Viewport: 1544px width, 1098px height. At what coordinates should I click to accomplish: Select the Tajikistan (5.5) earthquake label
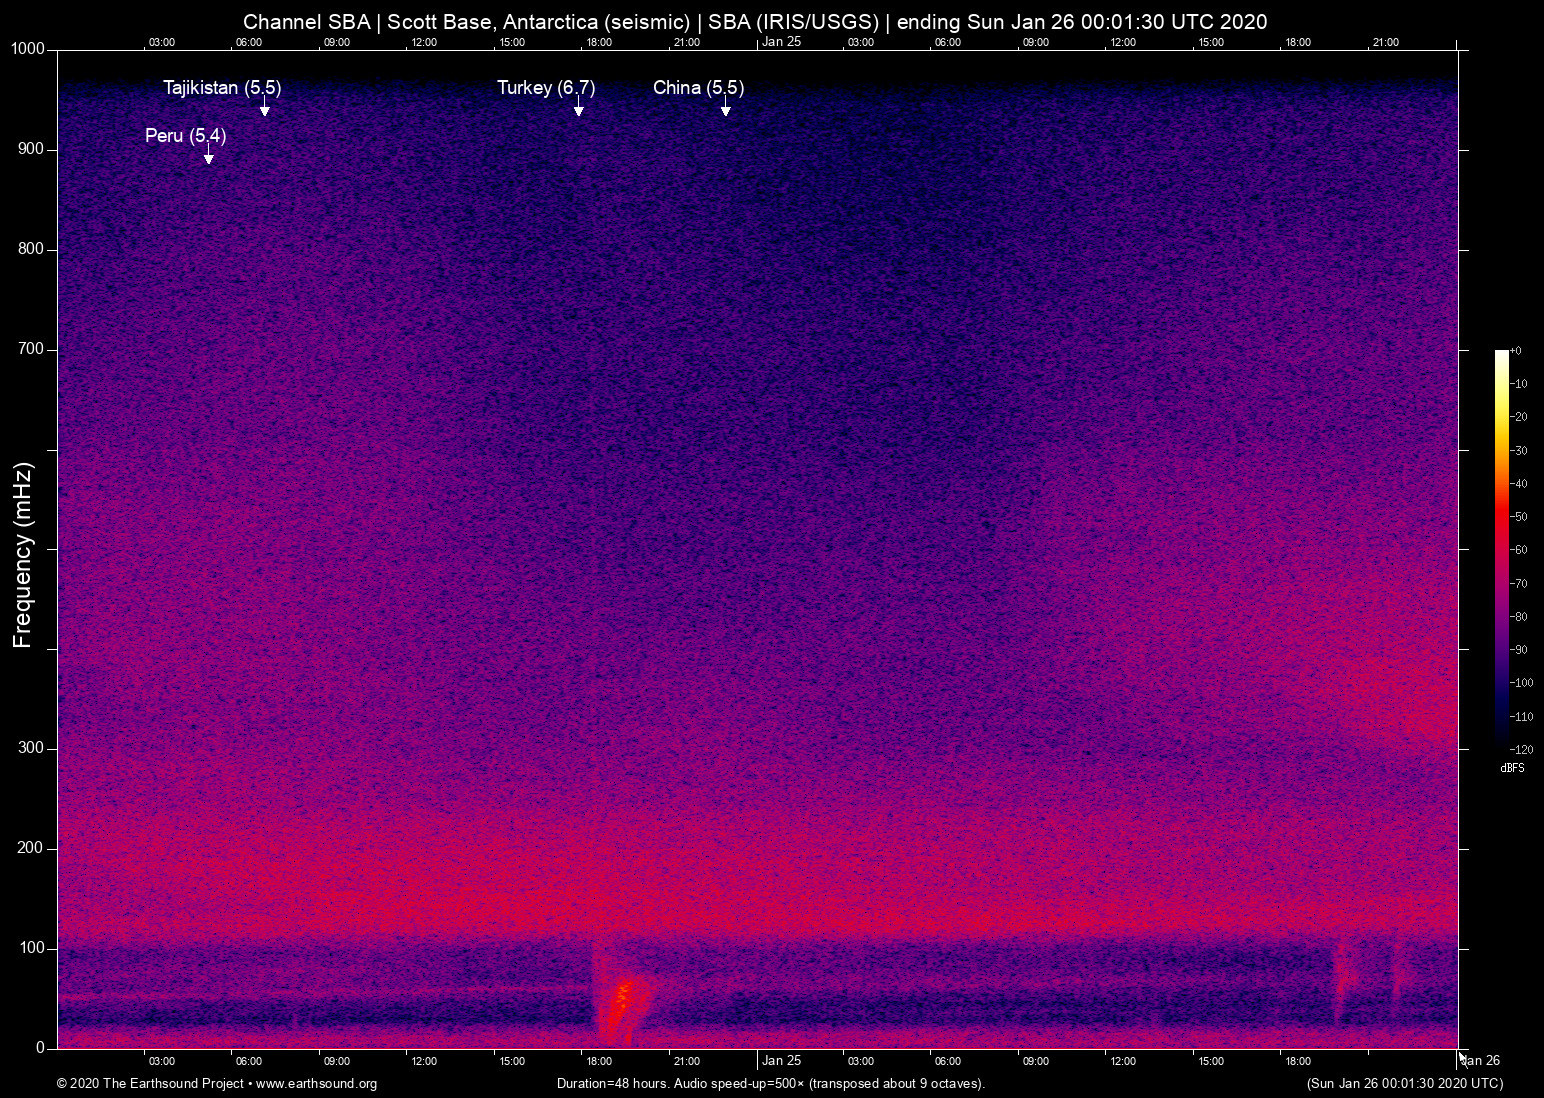pyautogui.click(x=222, y=88)
